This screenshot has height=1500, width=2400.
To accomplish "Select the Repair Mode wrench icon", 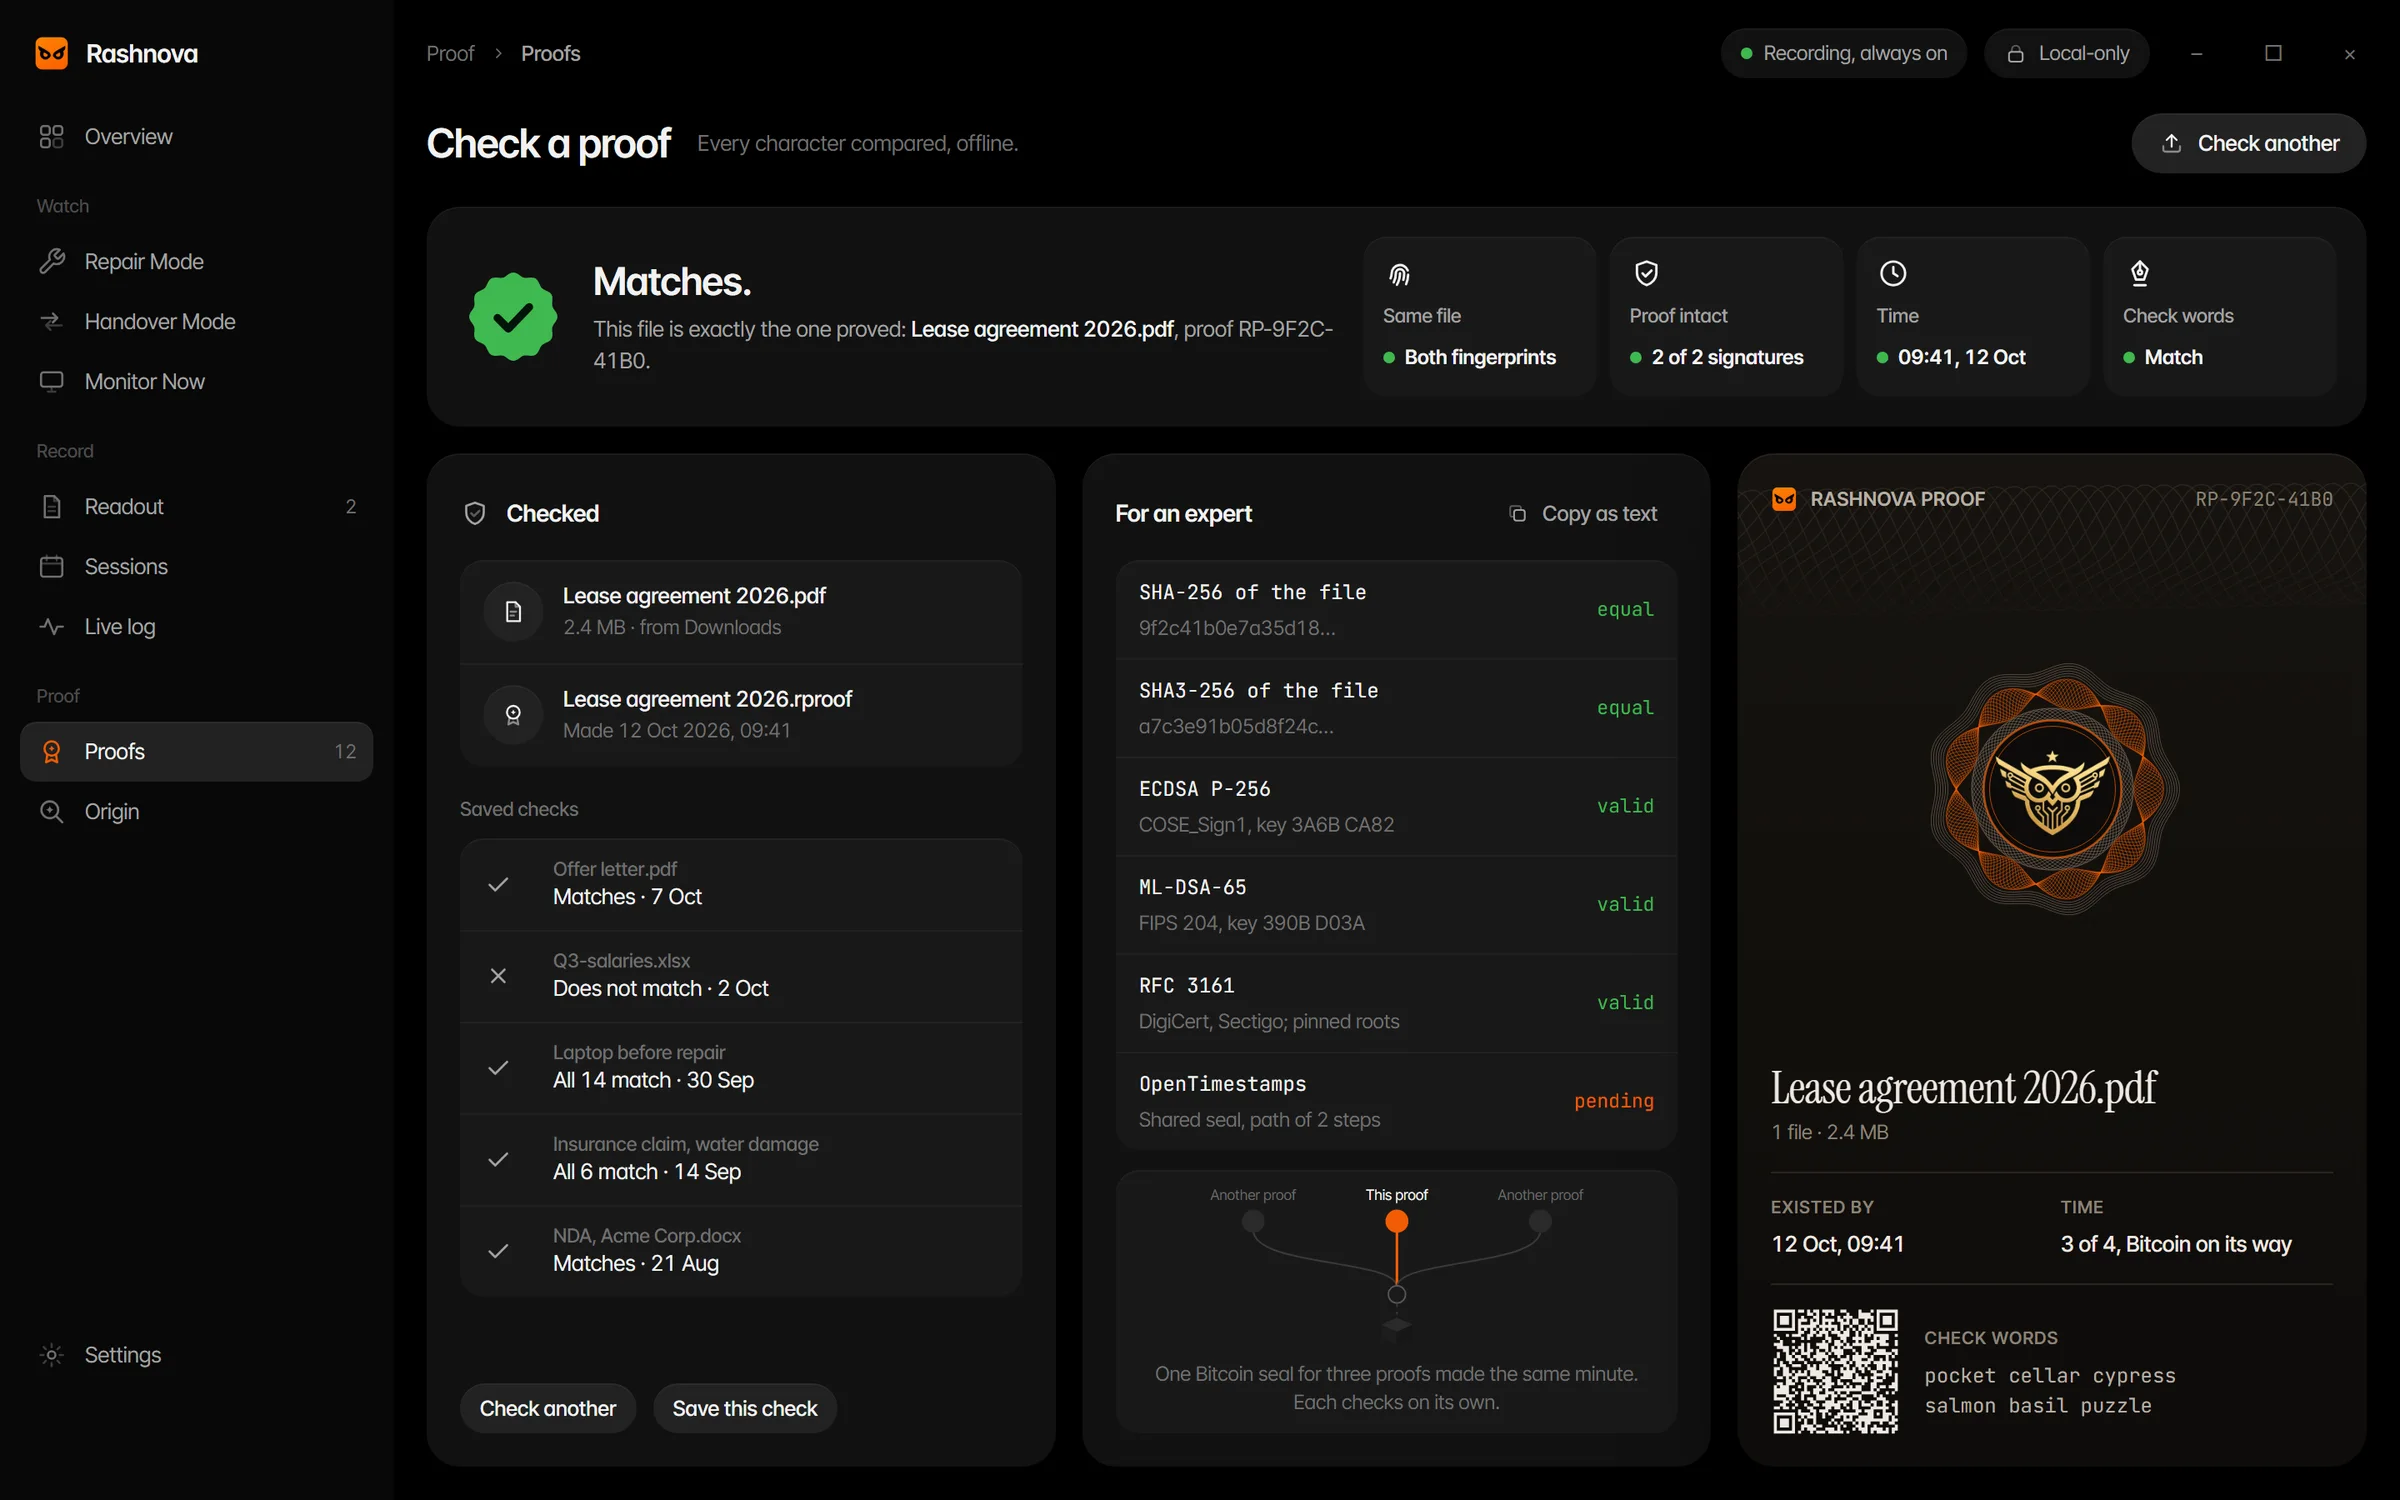I will [51, 262].
